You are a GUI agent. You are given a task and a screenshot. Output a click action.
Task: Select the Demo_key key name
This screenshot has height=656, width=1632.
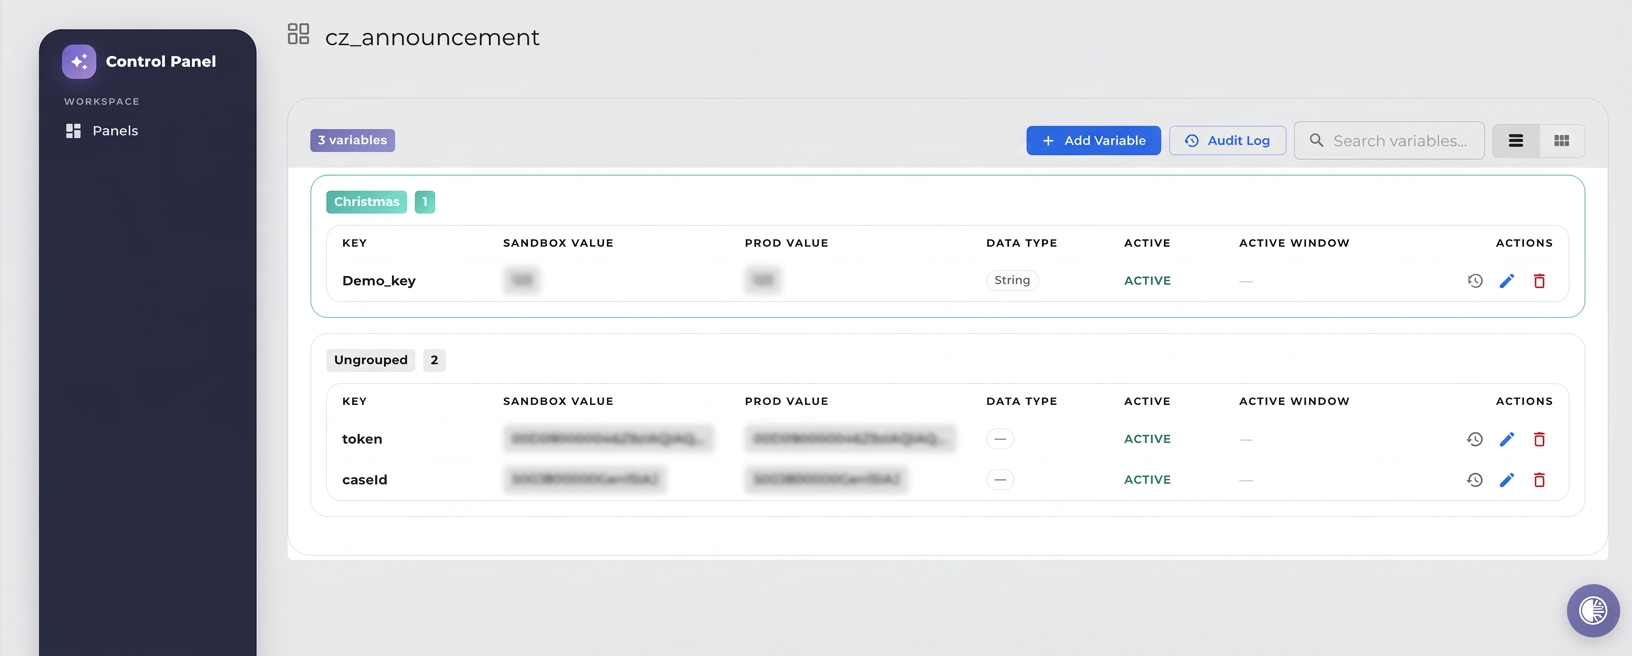tap(379, 281)
